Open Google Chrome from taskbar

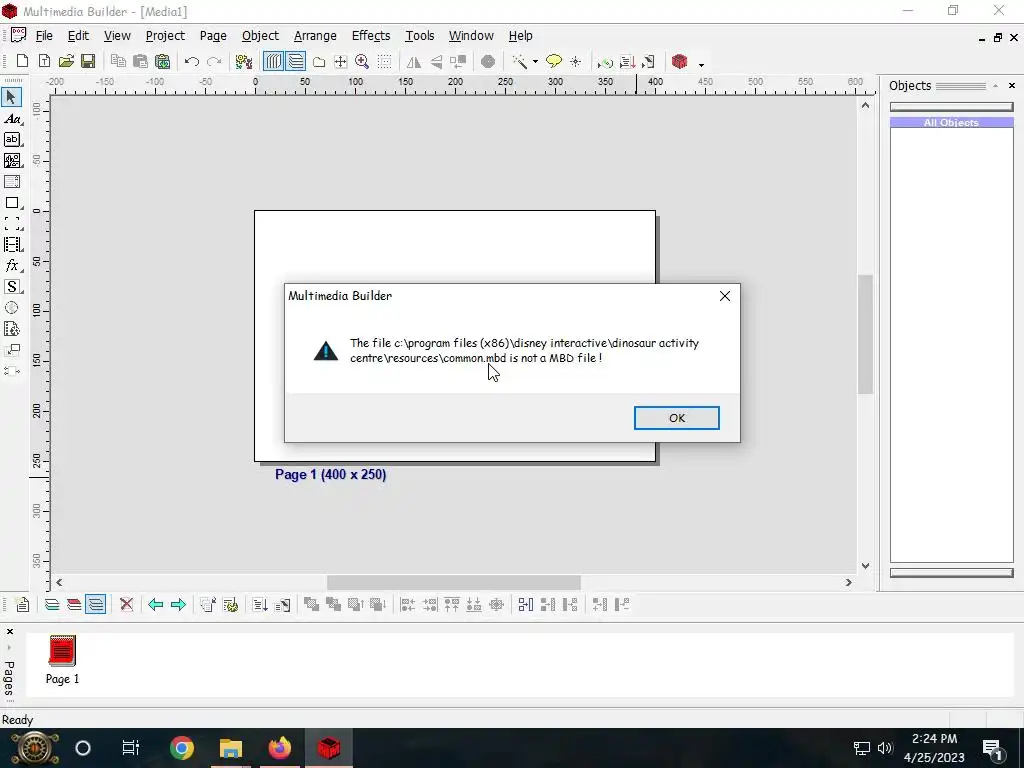(182, 748)
